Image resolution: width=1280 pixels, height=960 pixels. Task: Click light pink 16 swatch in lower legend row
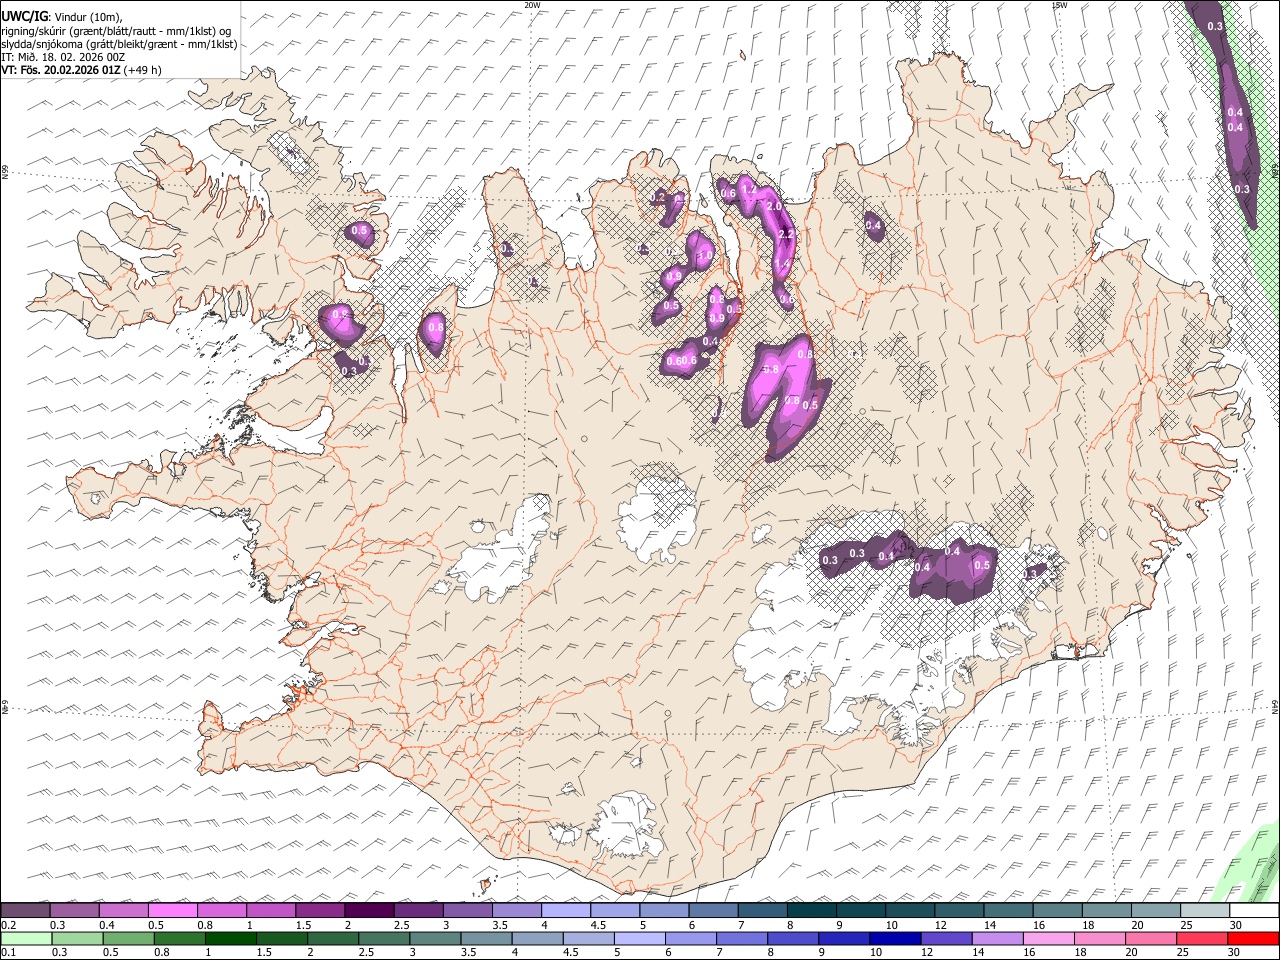[x=1048, y=938]
